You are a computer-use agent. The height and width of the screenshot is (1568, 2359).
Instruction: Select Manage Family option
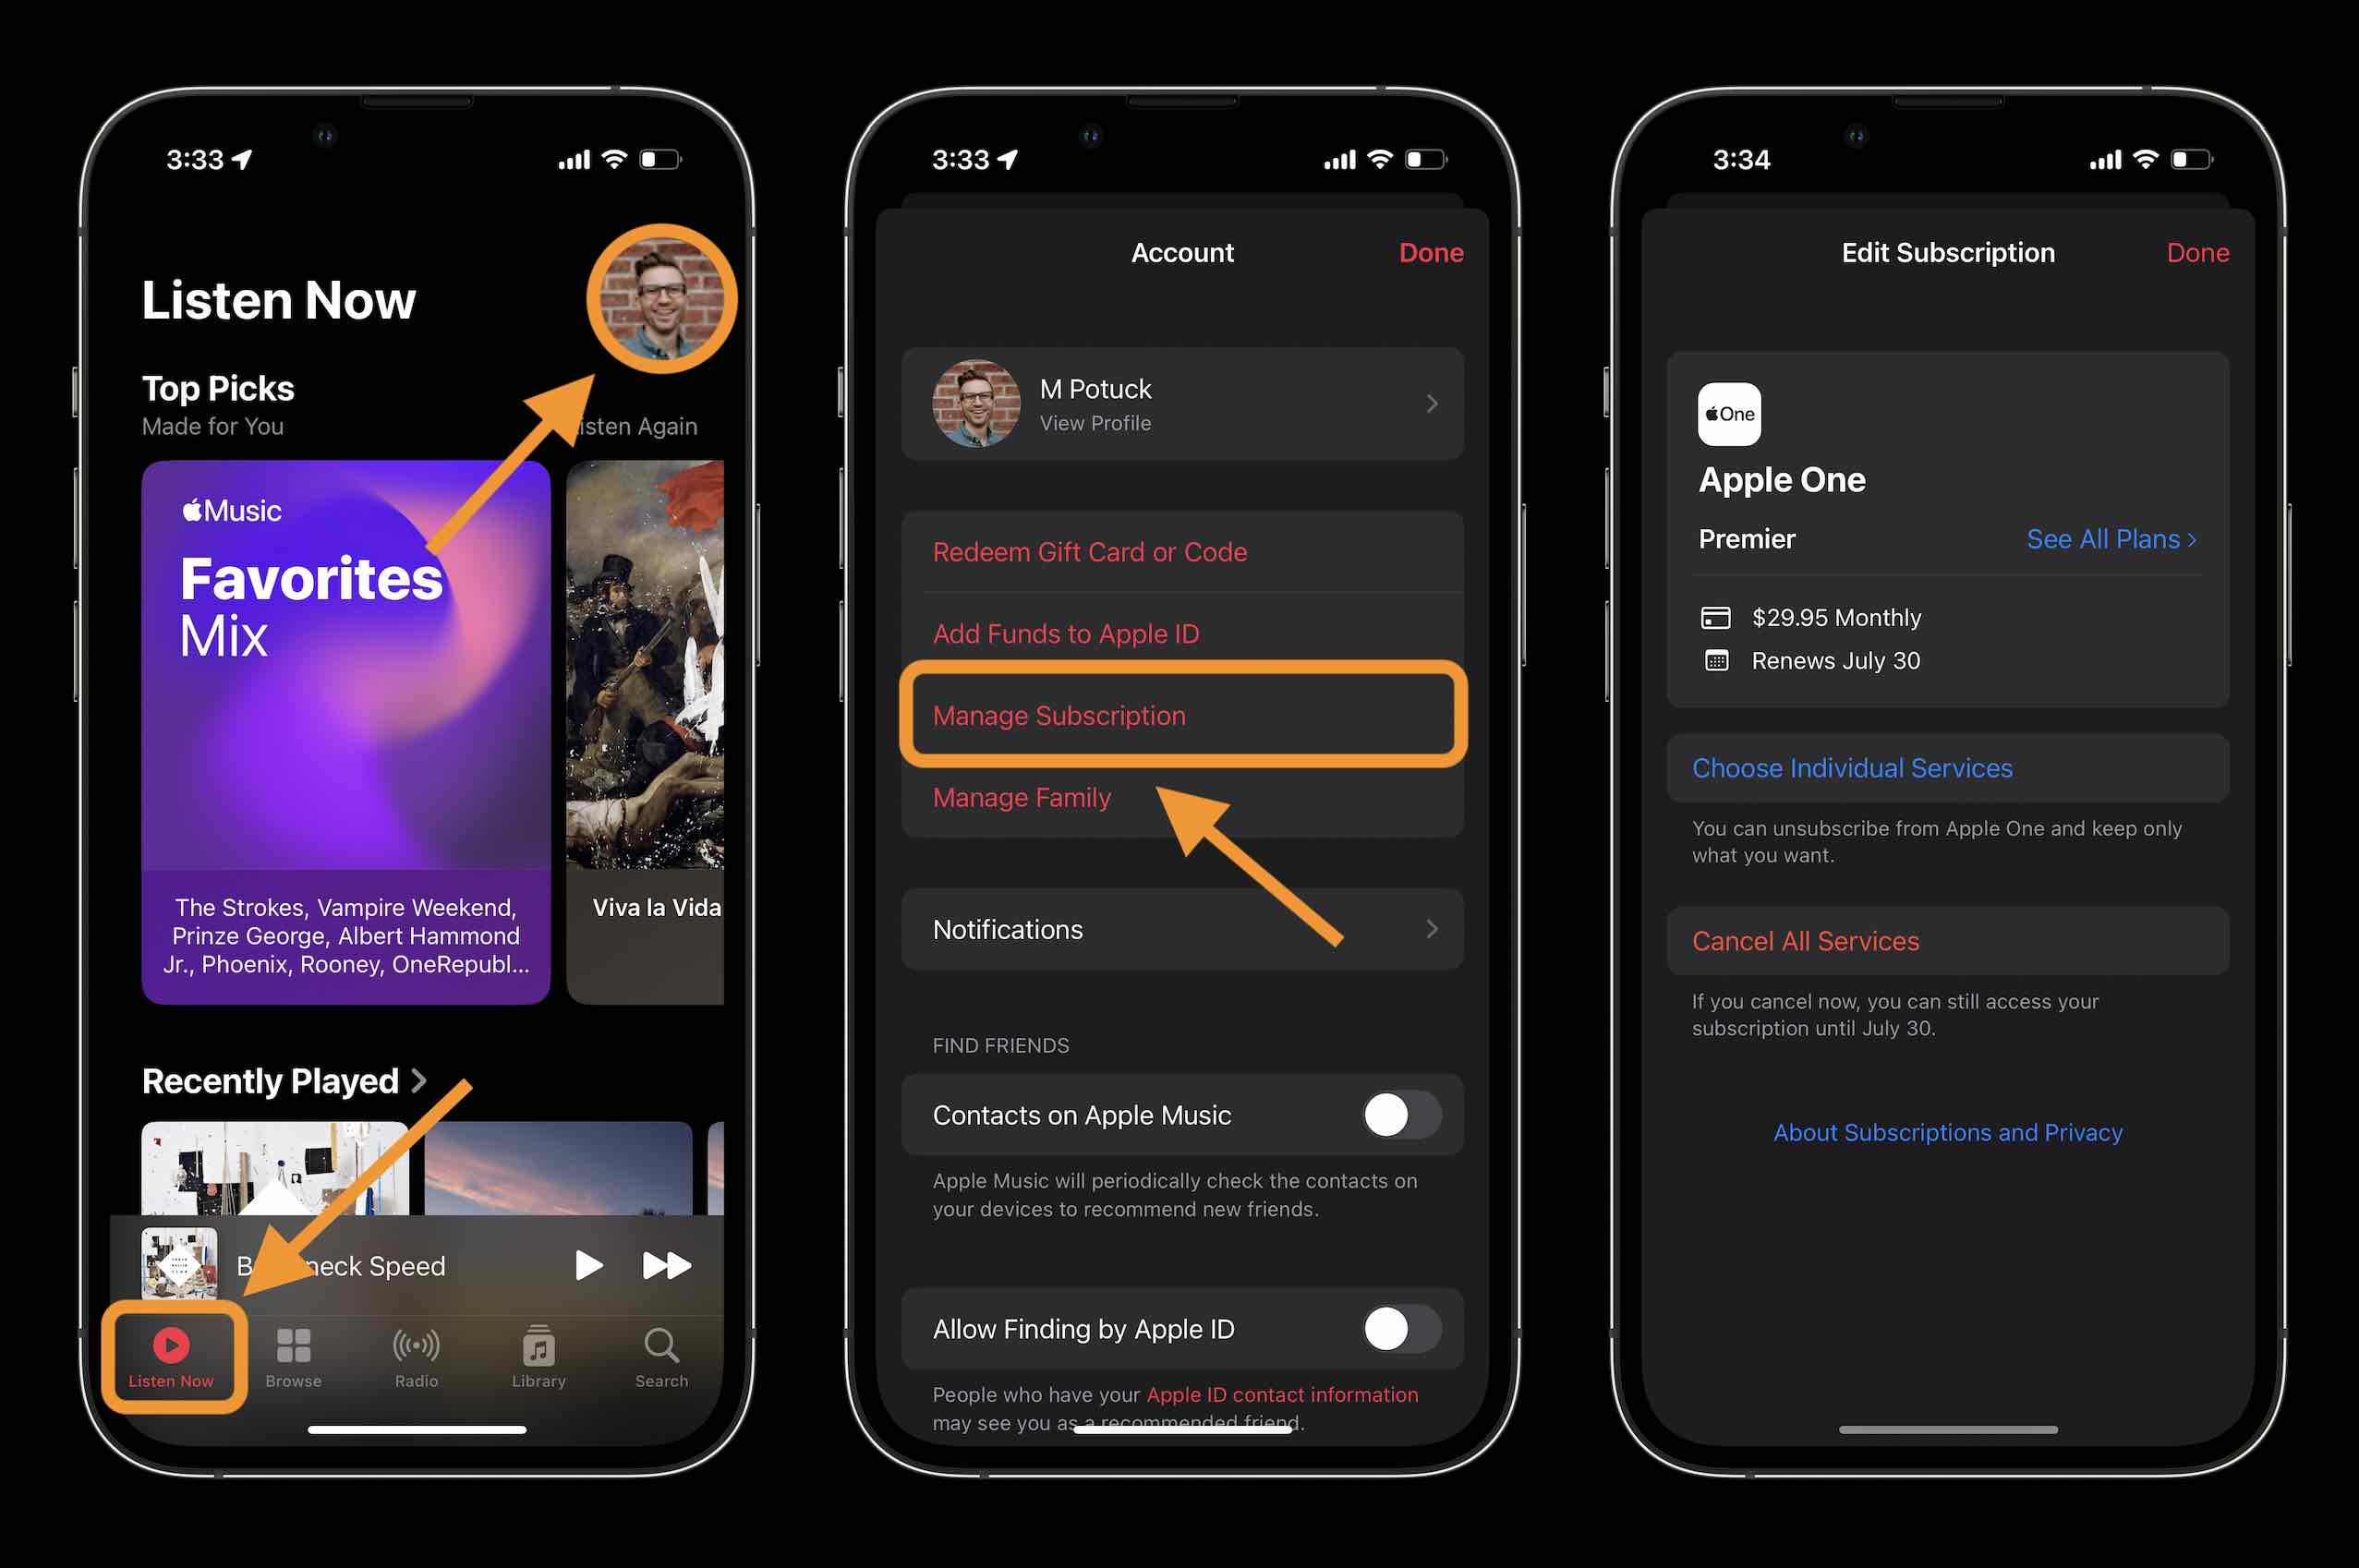[x=1023, y=798]
